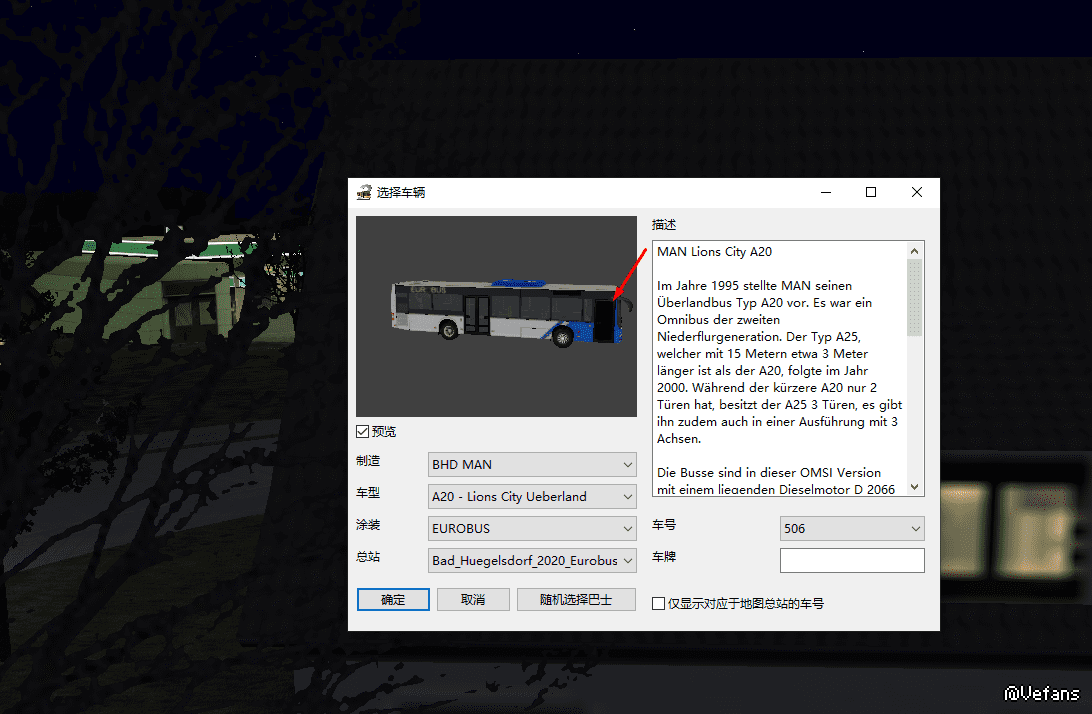
Task: Click the 选择车辆 window title text
Action: [401, 192]
